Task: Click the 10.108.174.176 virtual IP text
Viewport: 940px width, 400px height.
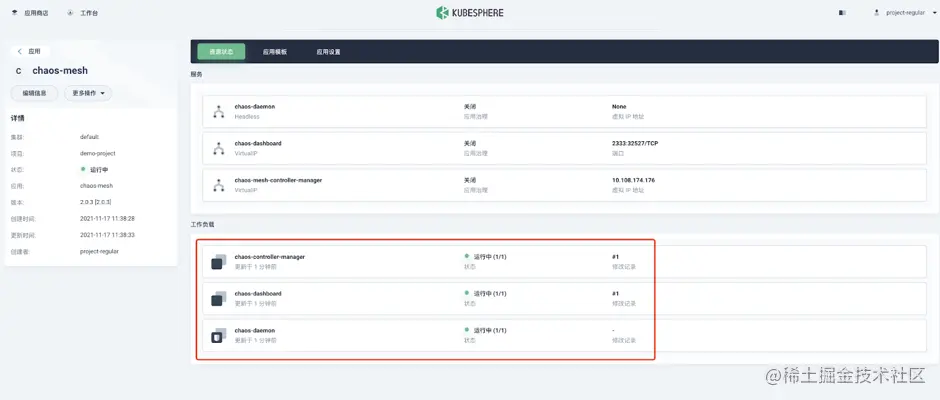Action: click(633, 181)
